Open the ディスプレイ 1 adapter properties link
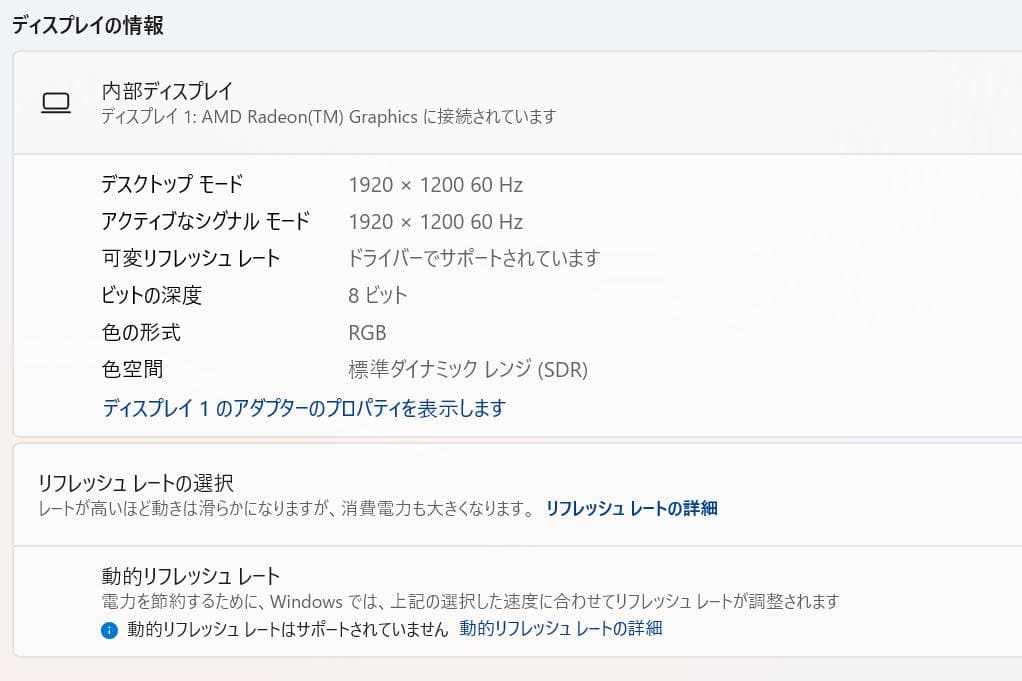The width and height of the screenshot is (1022, 681). (x=304, y=408)
